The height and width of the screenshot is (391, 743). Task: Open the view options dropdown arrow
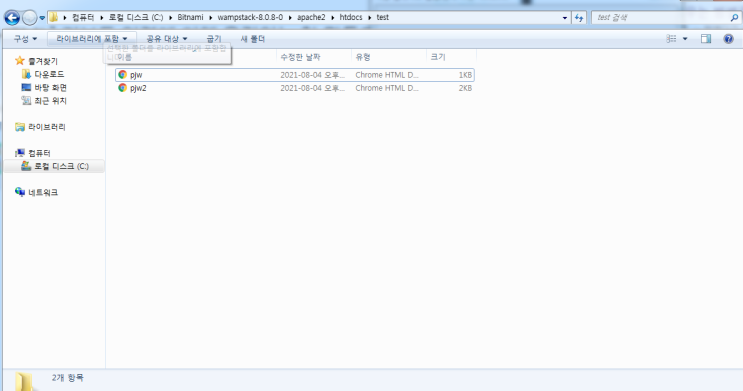(x=685, y=39)
